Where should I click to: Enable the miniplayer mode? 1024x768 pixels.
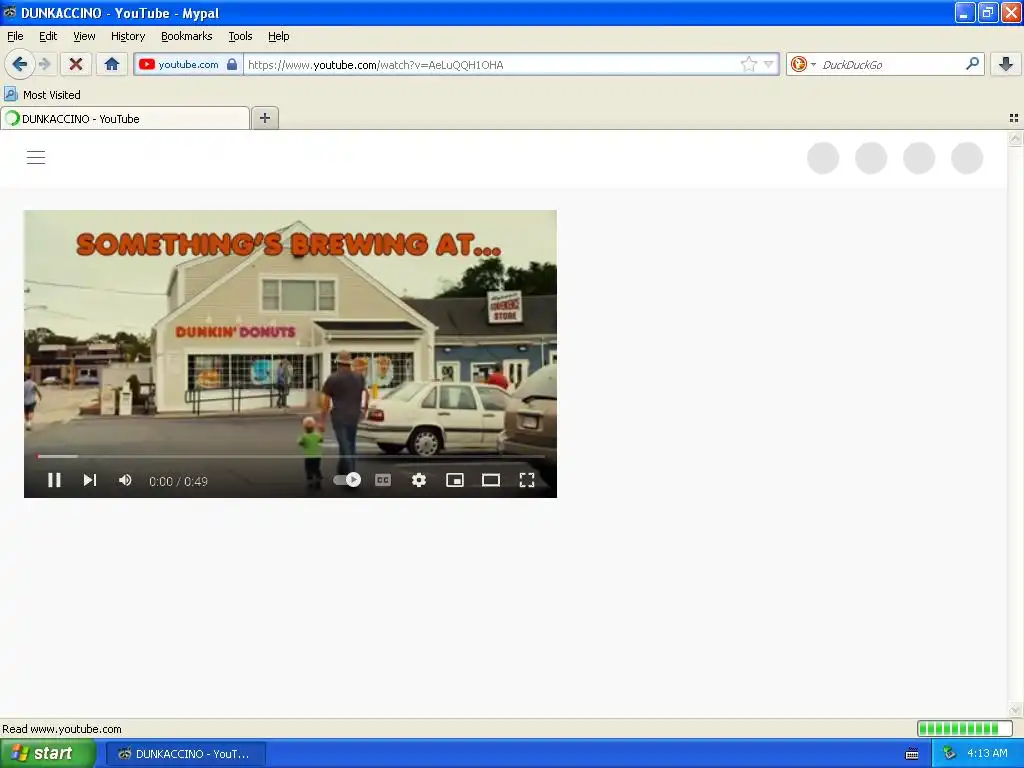(x=455, y=480)
